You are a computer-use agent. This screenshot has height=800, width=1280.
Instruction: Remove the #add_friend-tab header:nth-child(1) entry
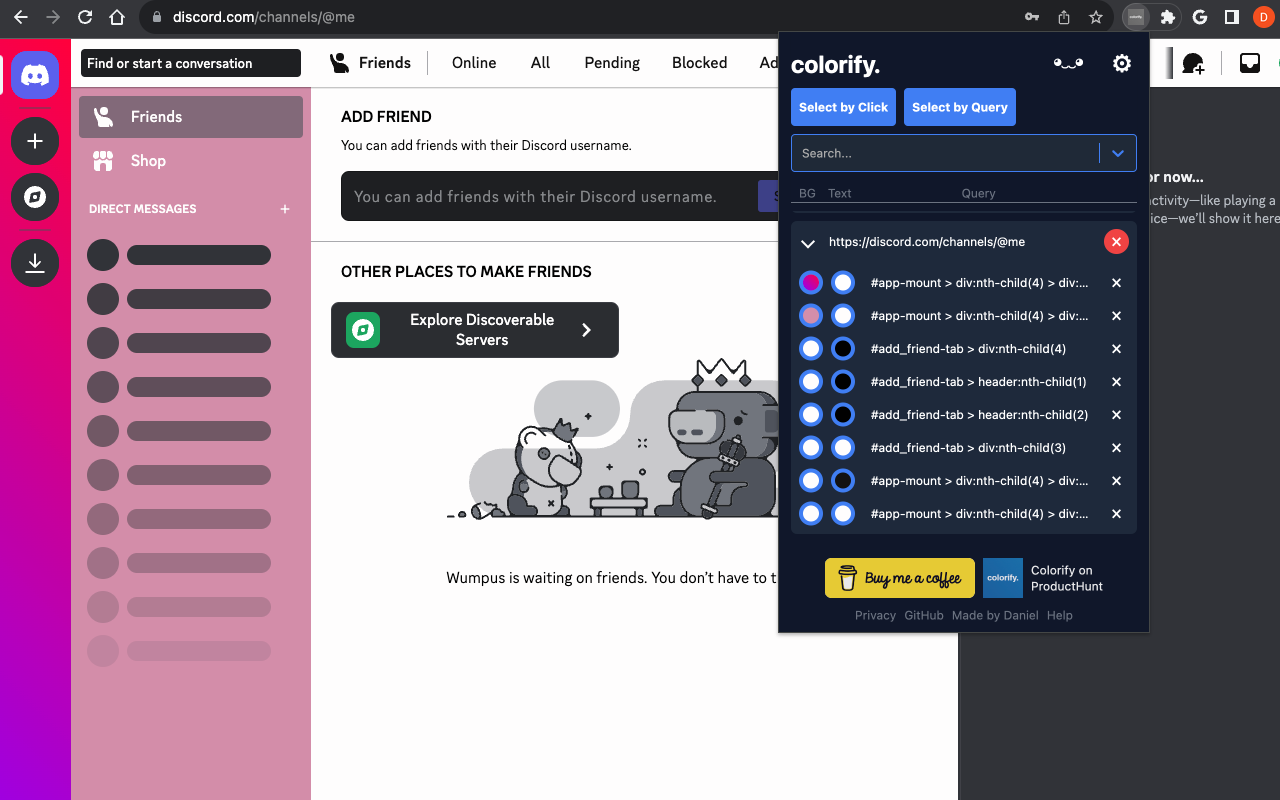tap(1116, 382)
